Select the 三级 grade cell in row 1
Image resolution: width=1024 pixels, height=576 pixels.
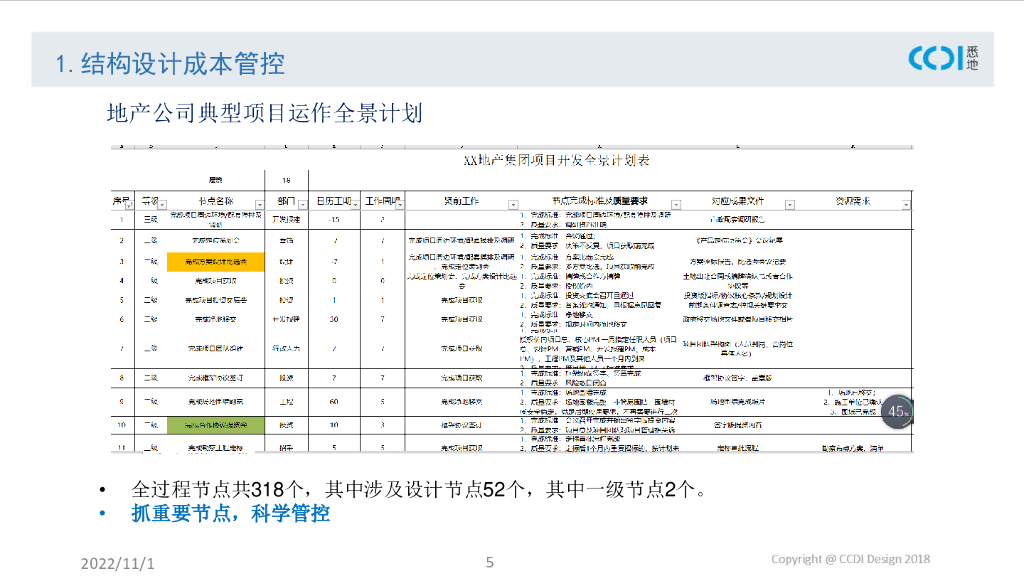pyautogui.click(x=151, y=219)
